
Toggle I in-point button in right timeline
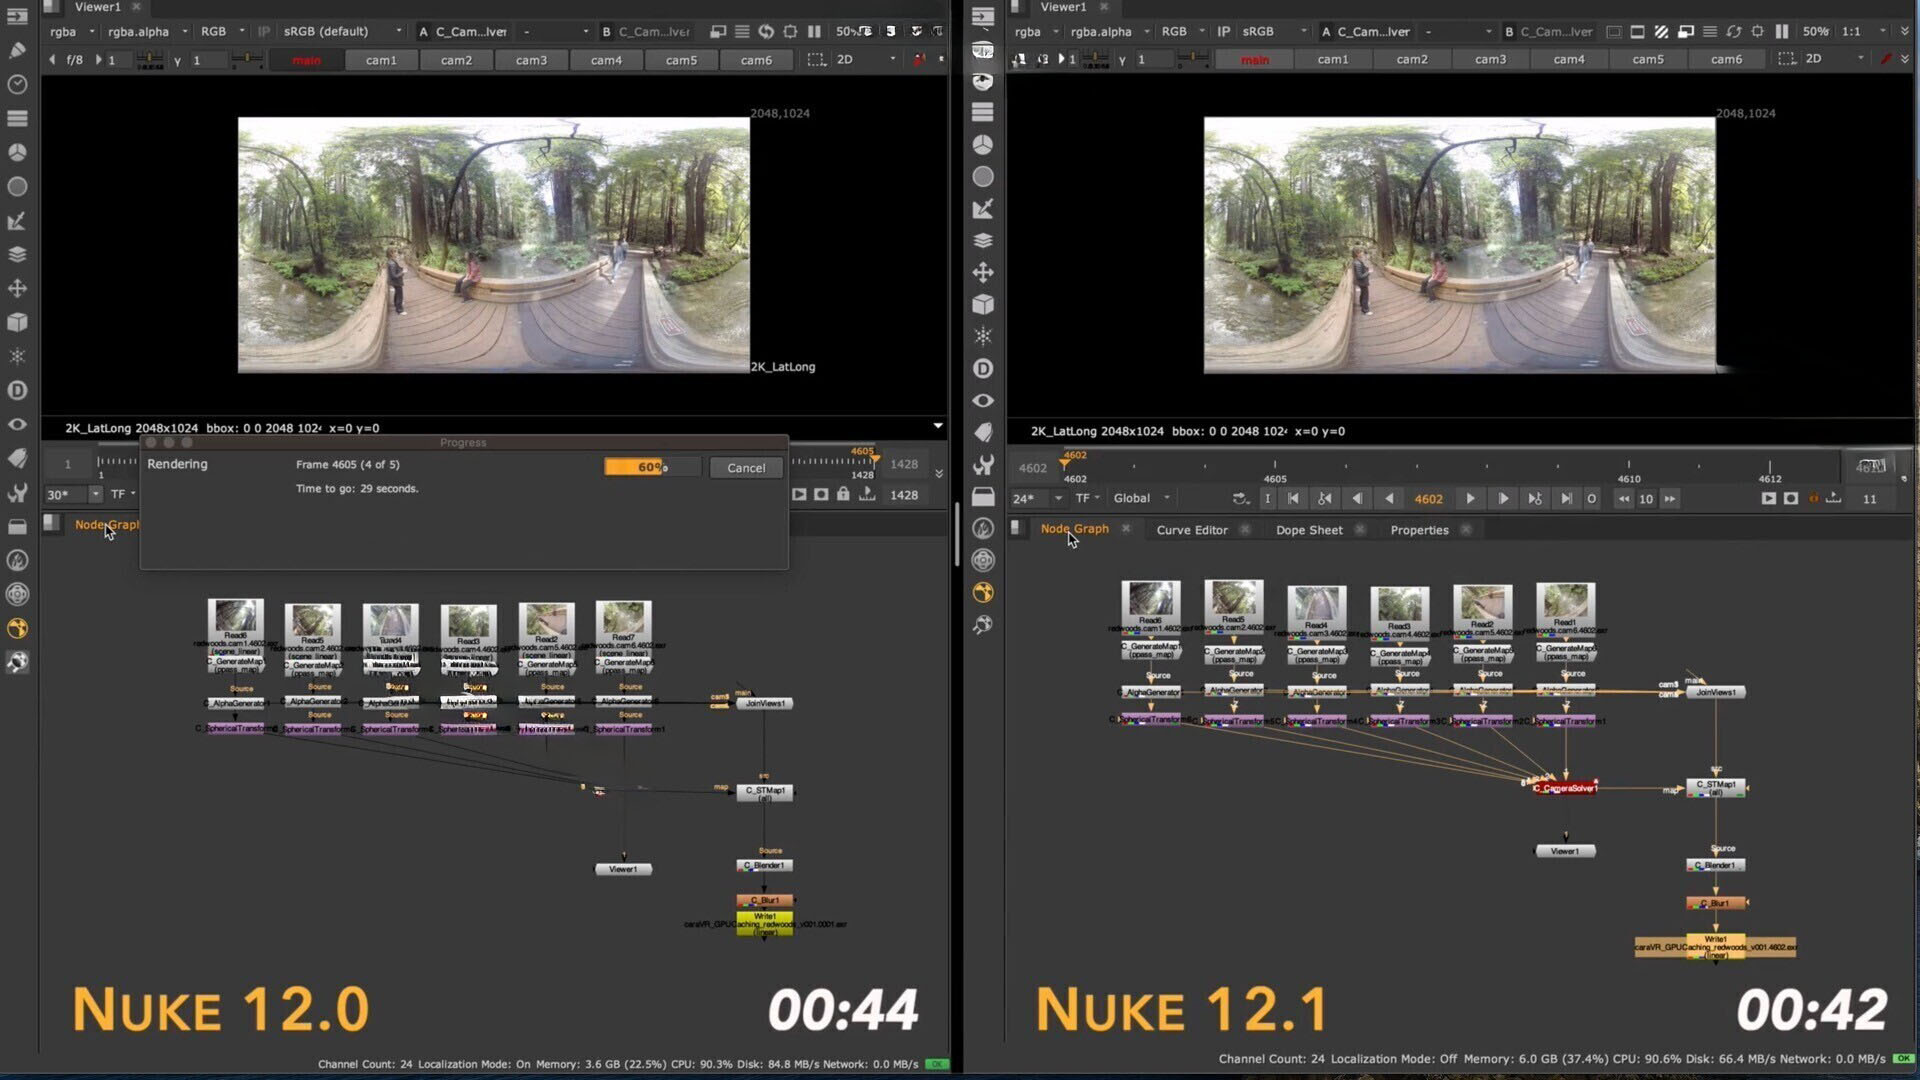(x=1267, y=498)
